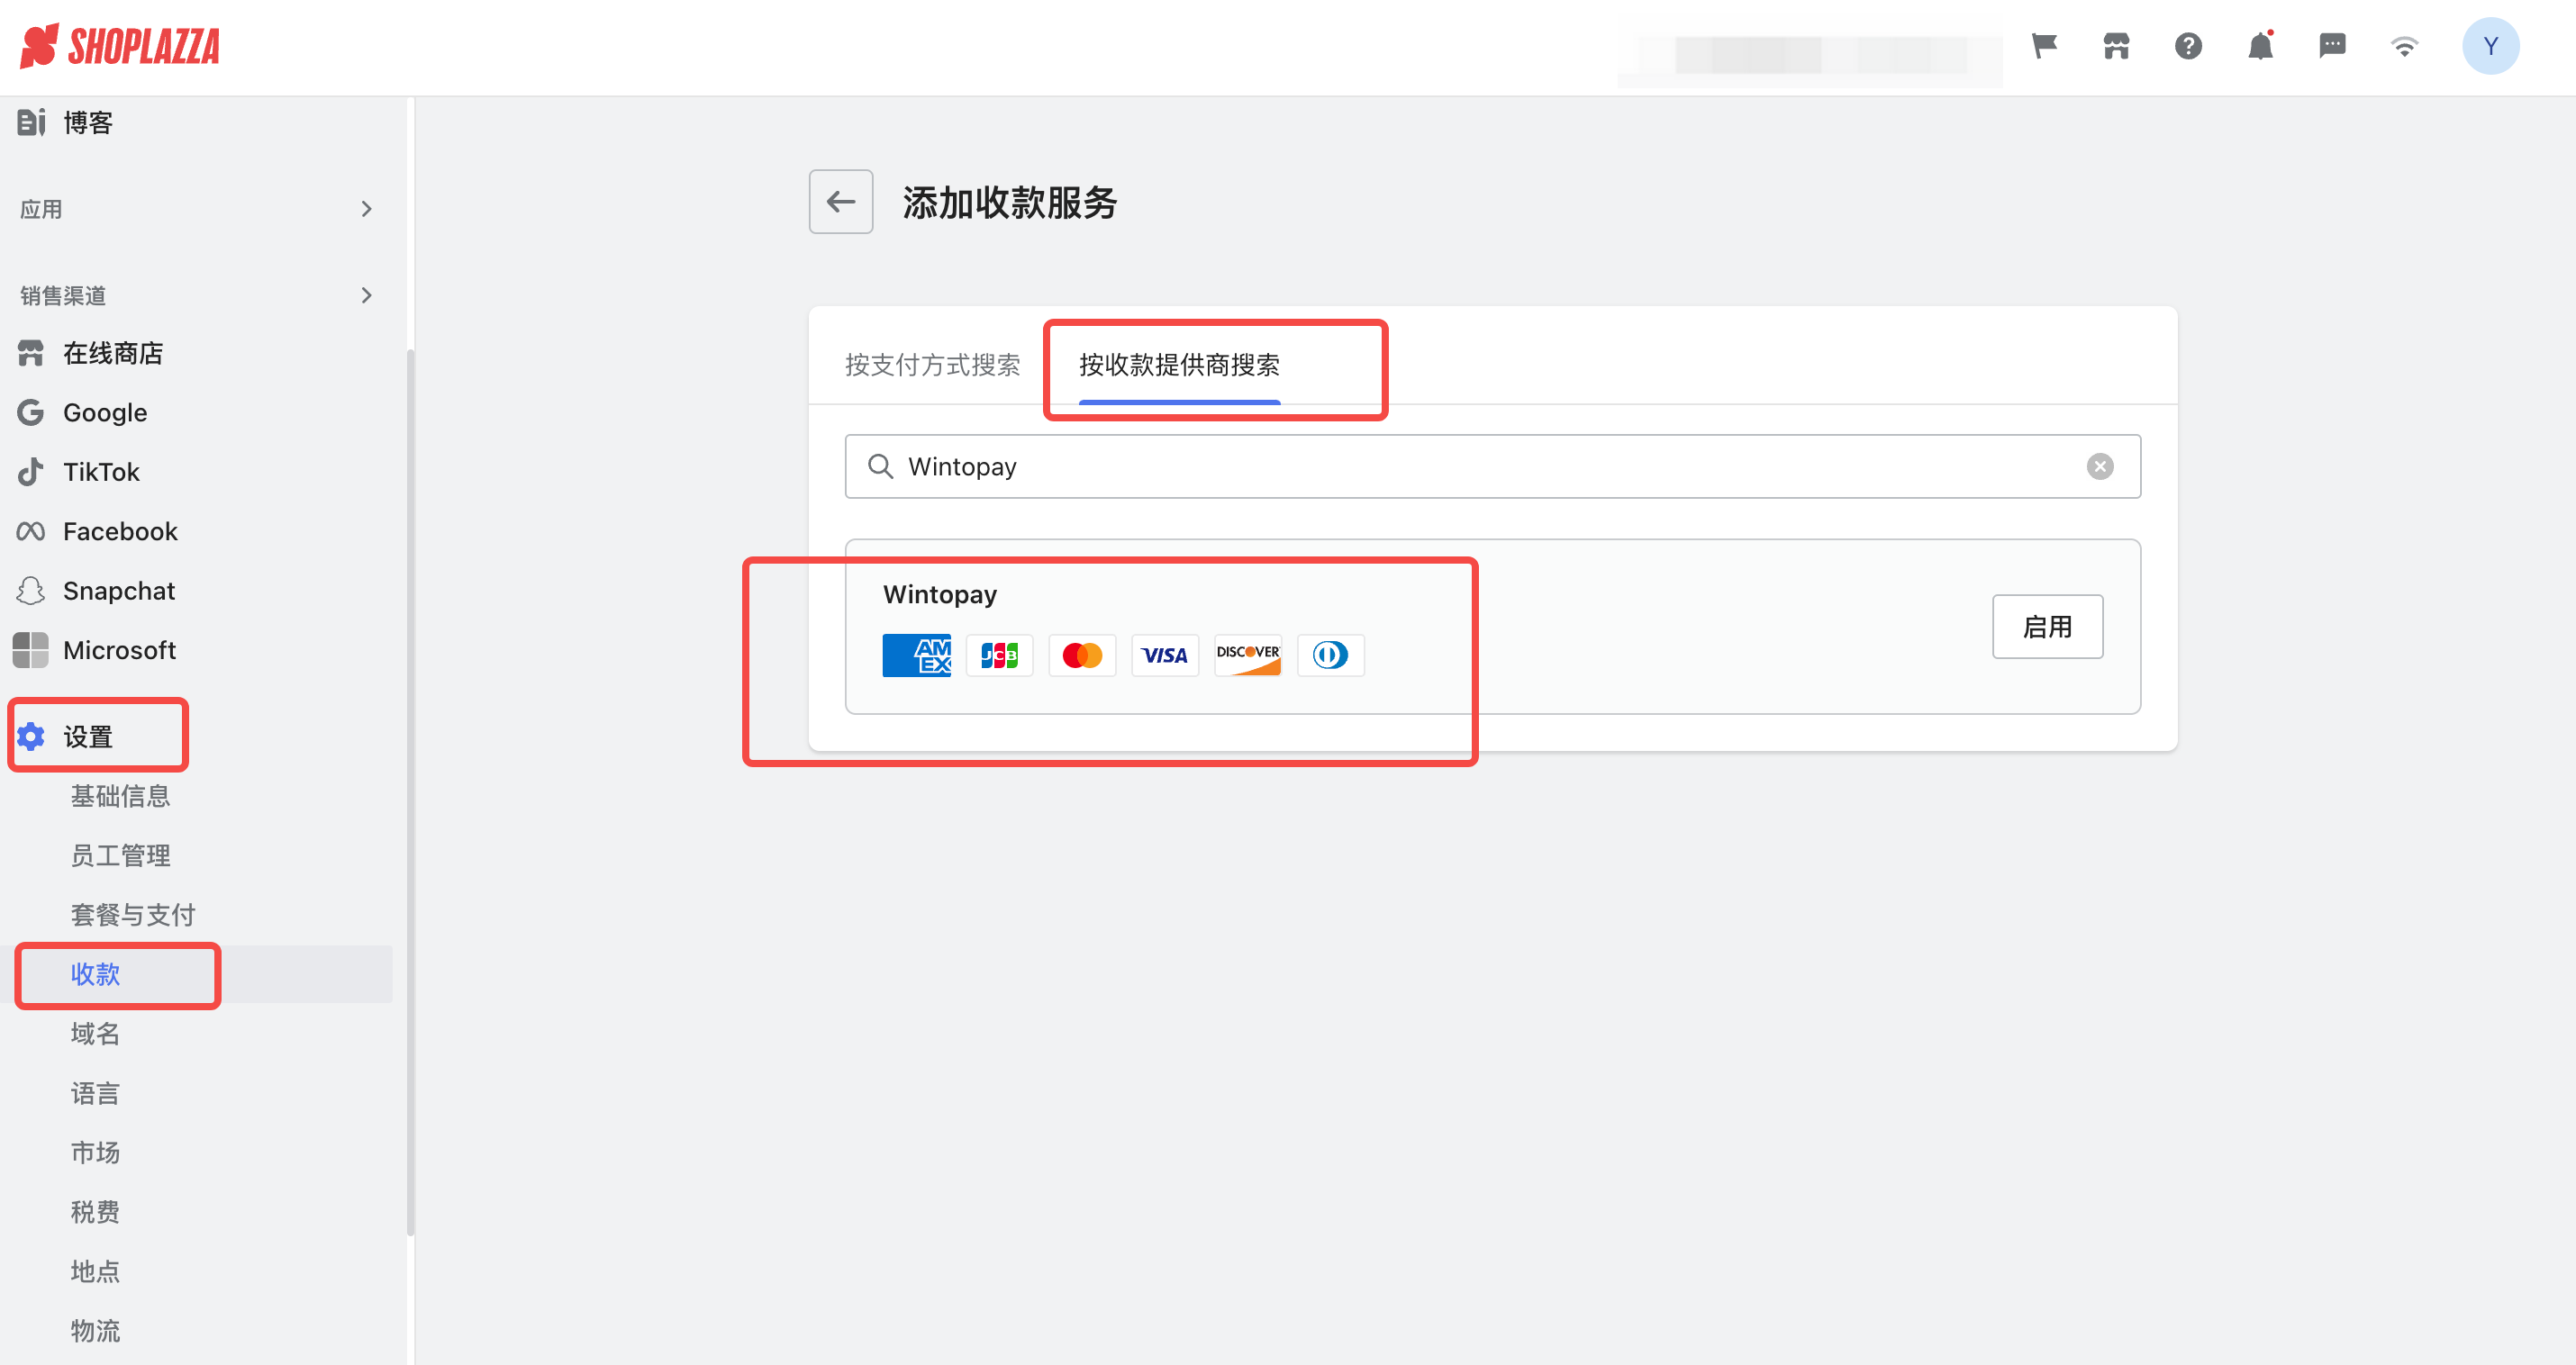Clear the Wintopay search text
Image resolution: width=2576 pixels, height=1365 pixels.
coord(2100,466)
